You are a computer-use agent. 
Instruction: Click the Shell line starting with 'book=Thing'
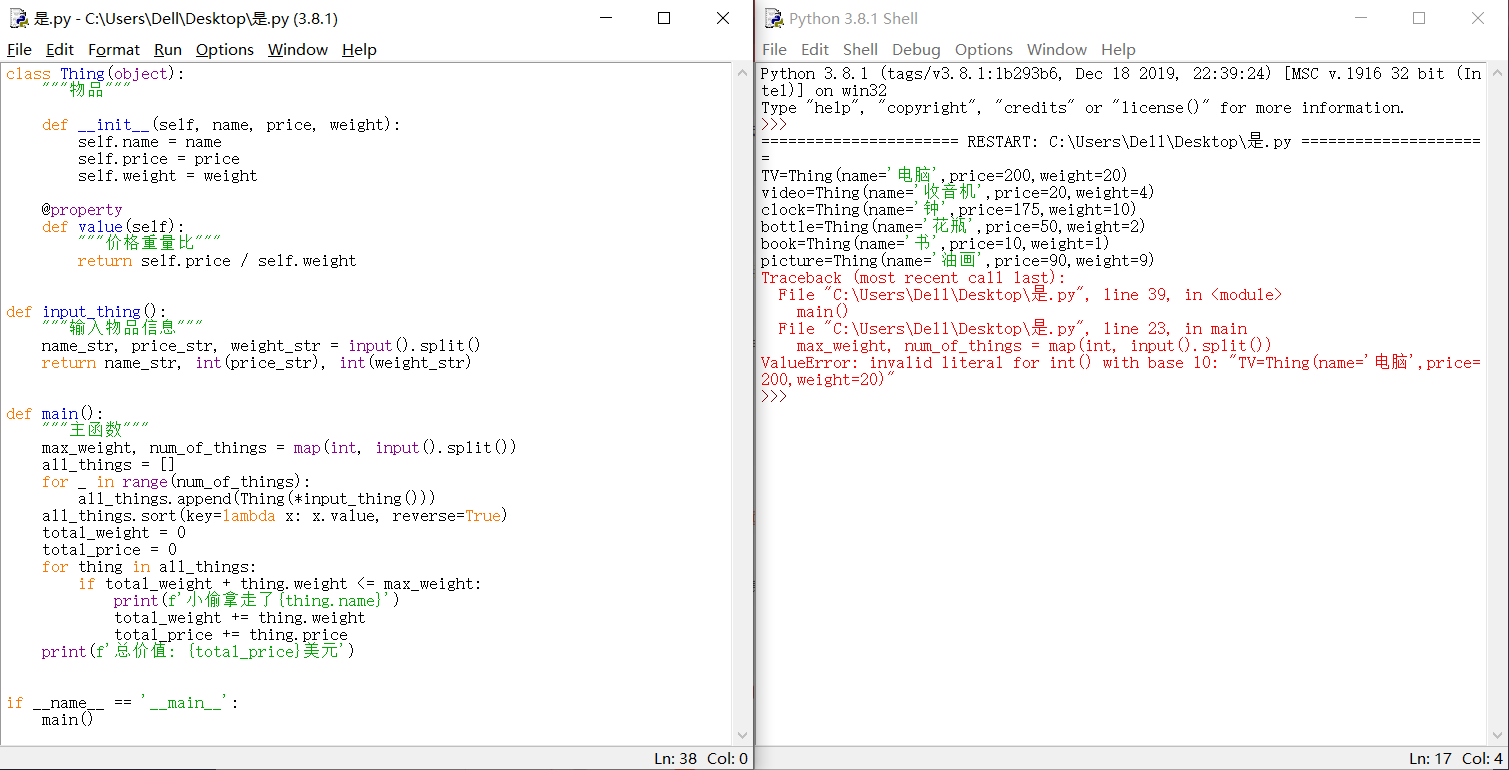pyautogui.click(x=935, y=244)
